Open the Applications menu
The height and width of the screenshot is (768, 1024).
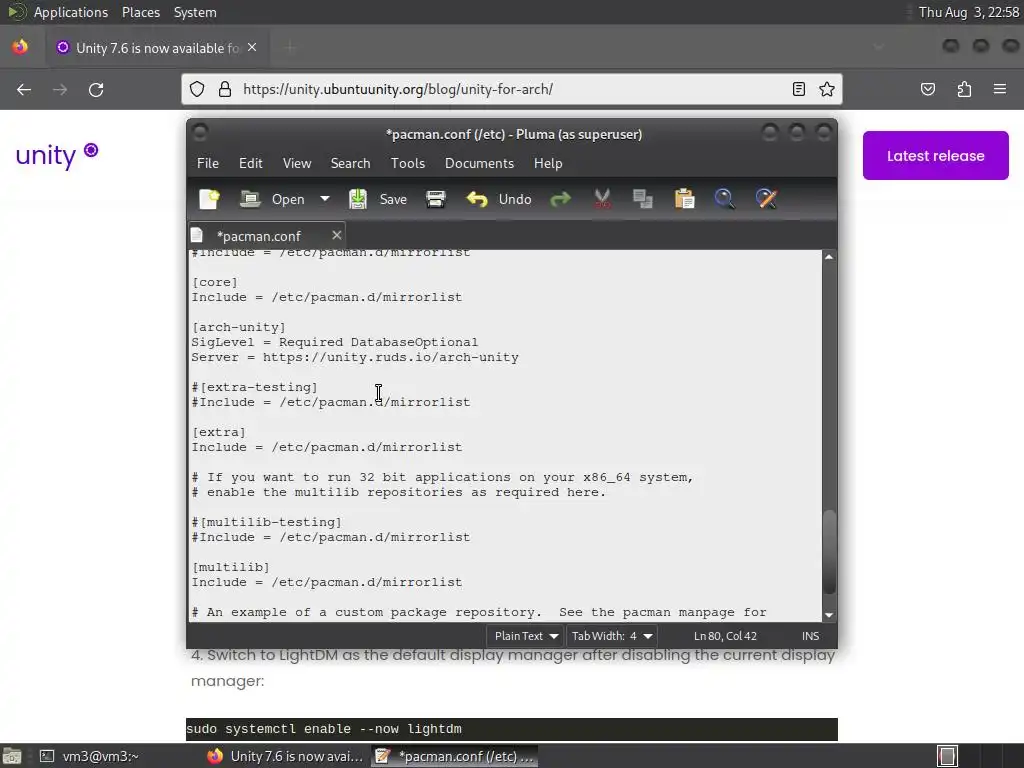tap(71, 12)
